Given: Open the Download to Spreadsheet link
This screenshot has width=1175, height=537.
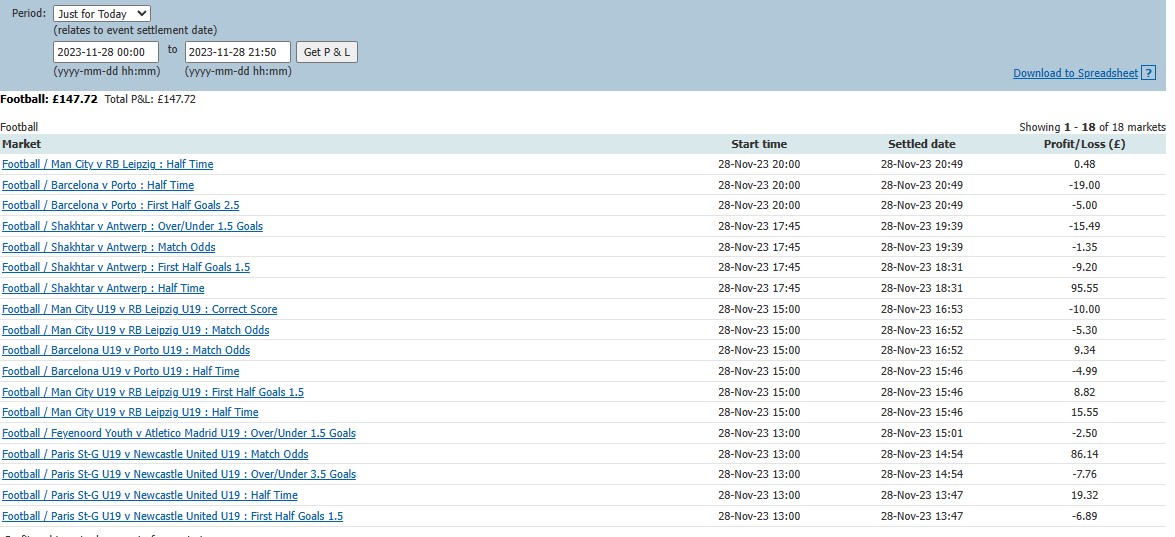Looking at the screenshot, I should pos(1075,73).
